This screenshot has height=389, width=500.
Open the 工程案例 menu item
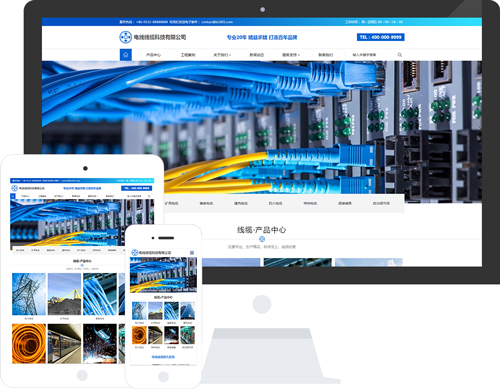188,55
